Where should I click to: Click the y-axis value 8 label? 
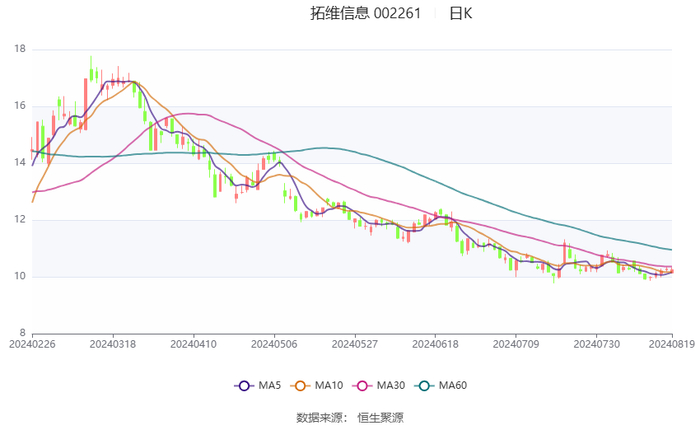(23, 333)
